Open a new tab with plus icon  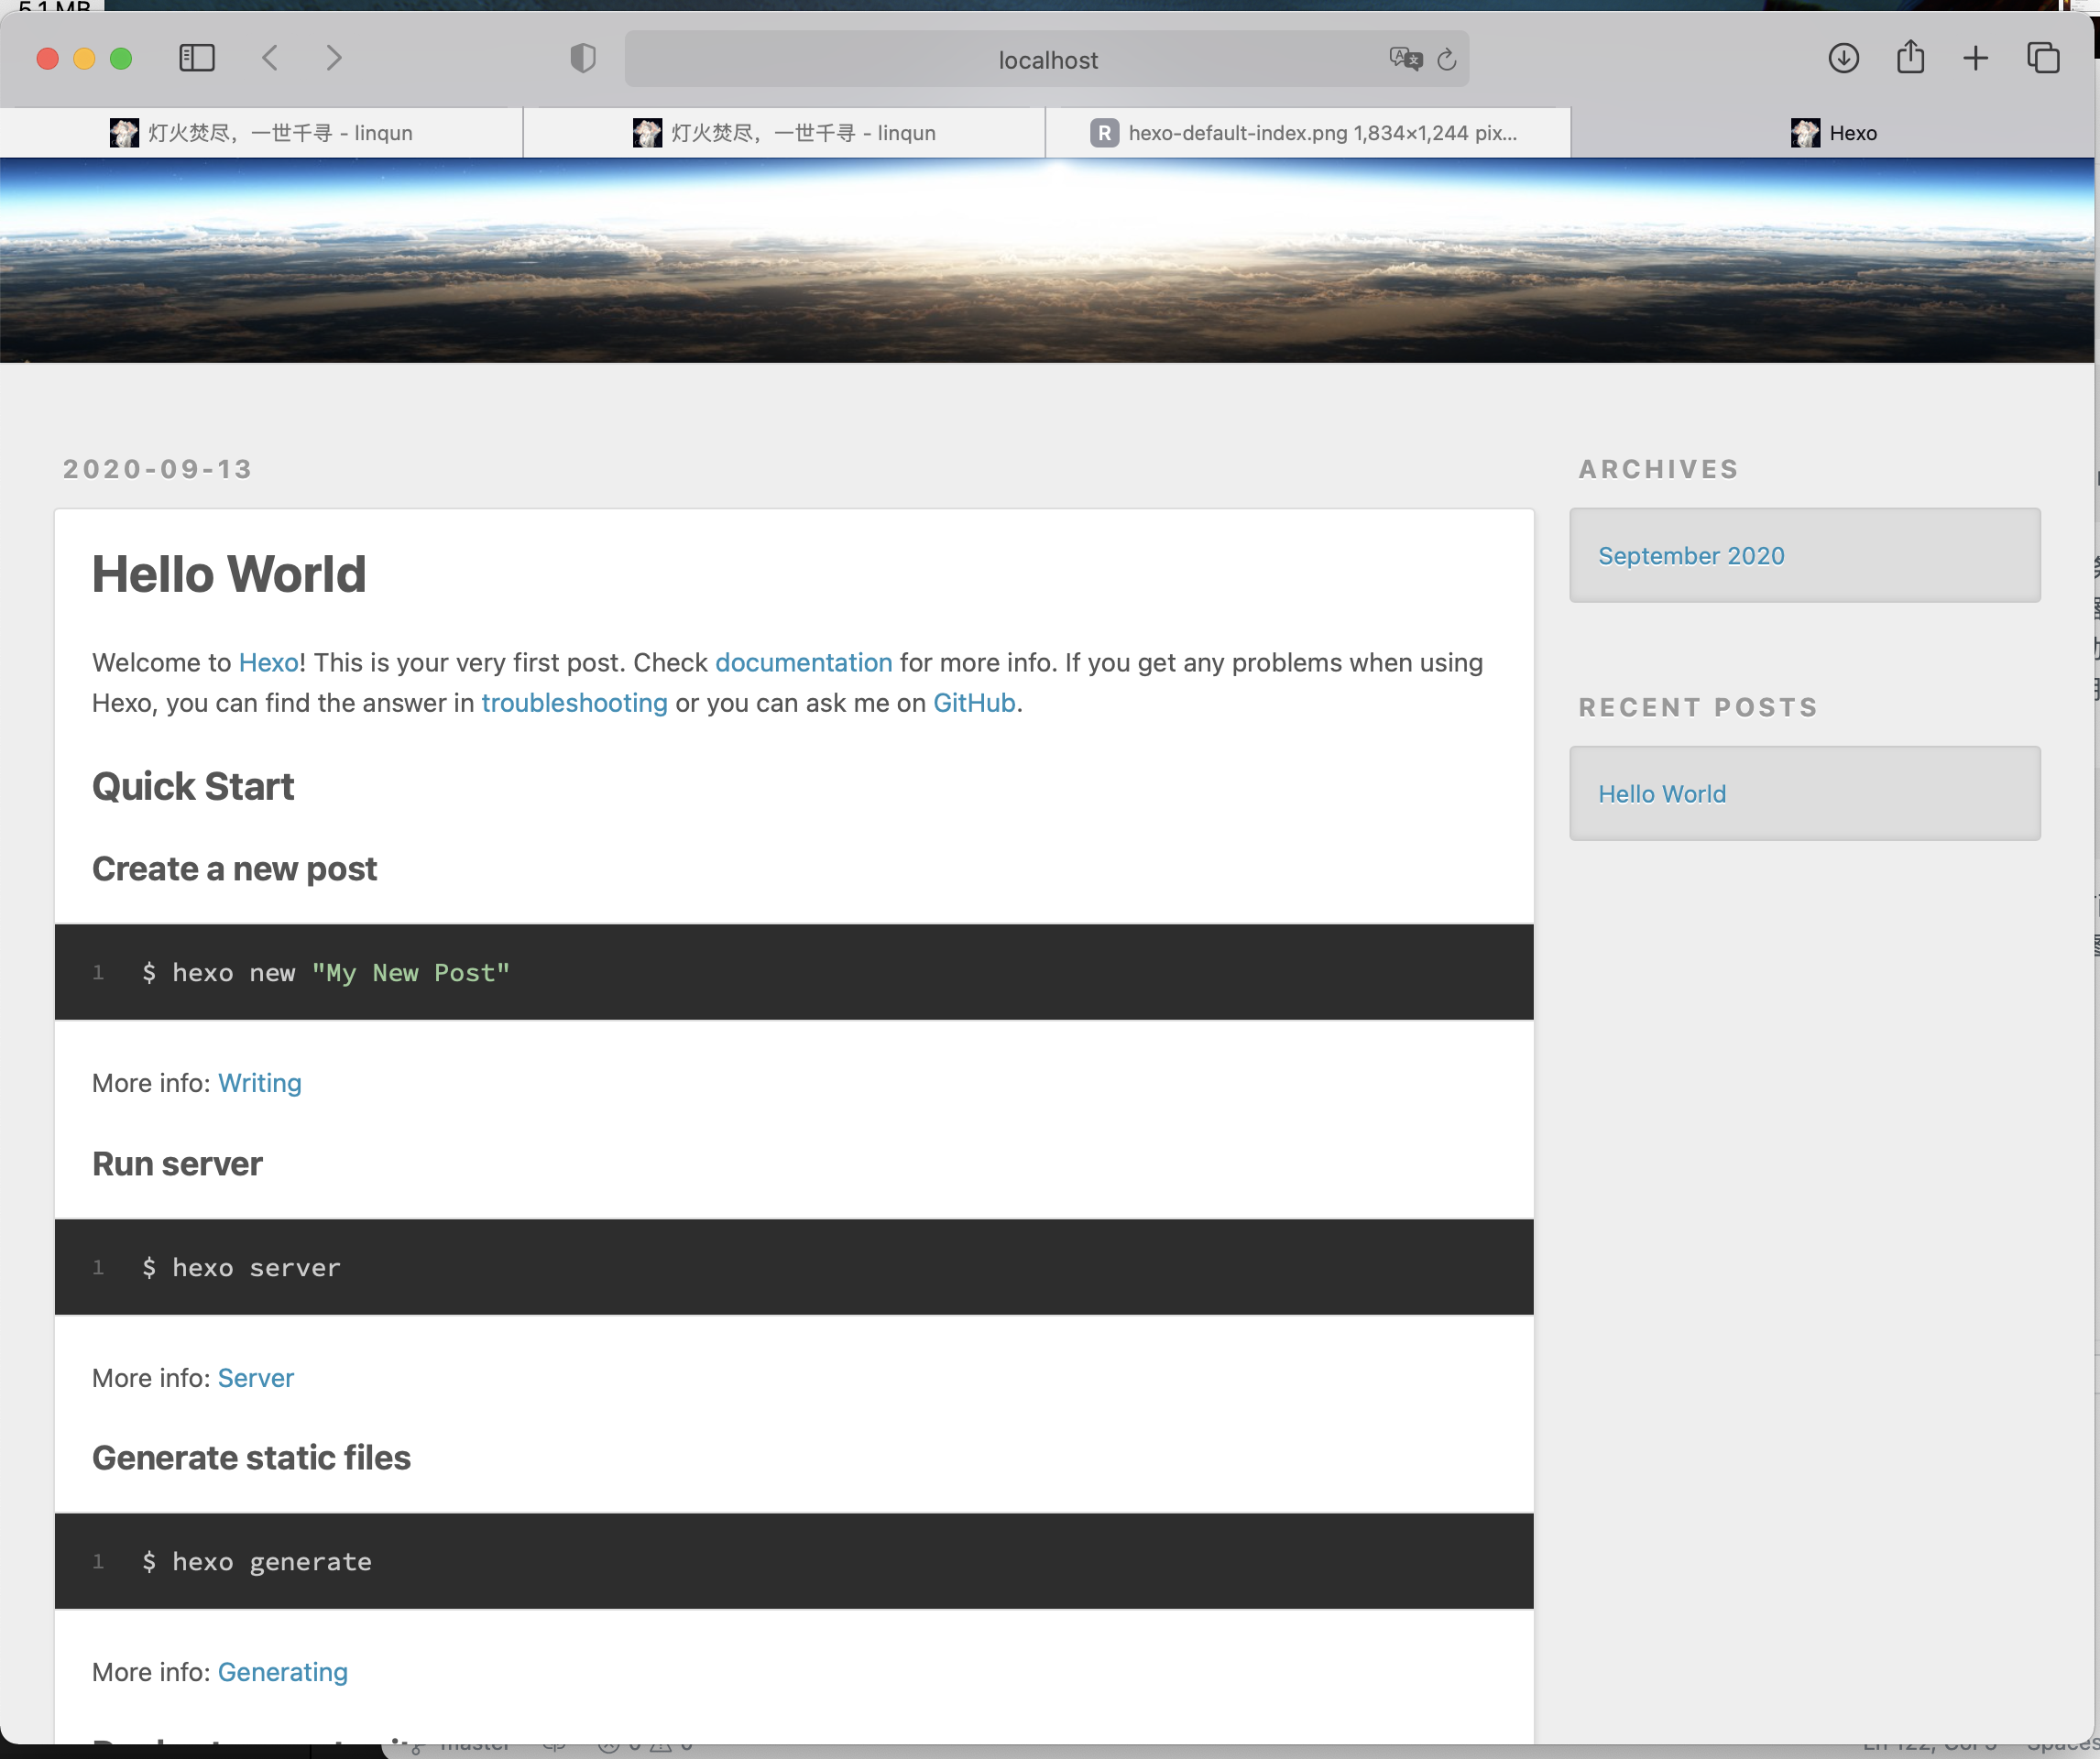[x=1975, y=58]
